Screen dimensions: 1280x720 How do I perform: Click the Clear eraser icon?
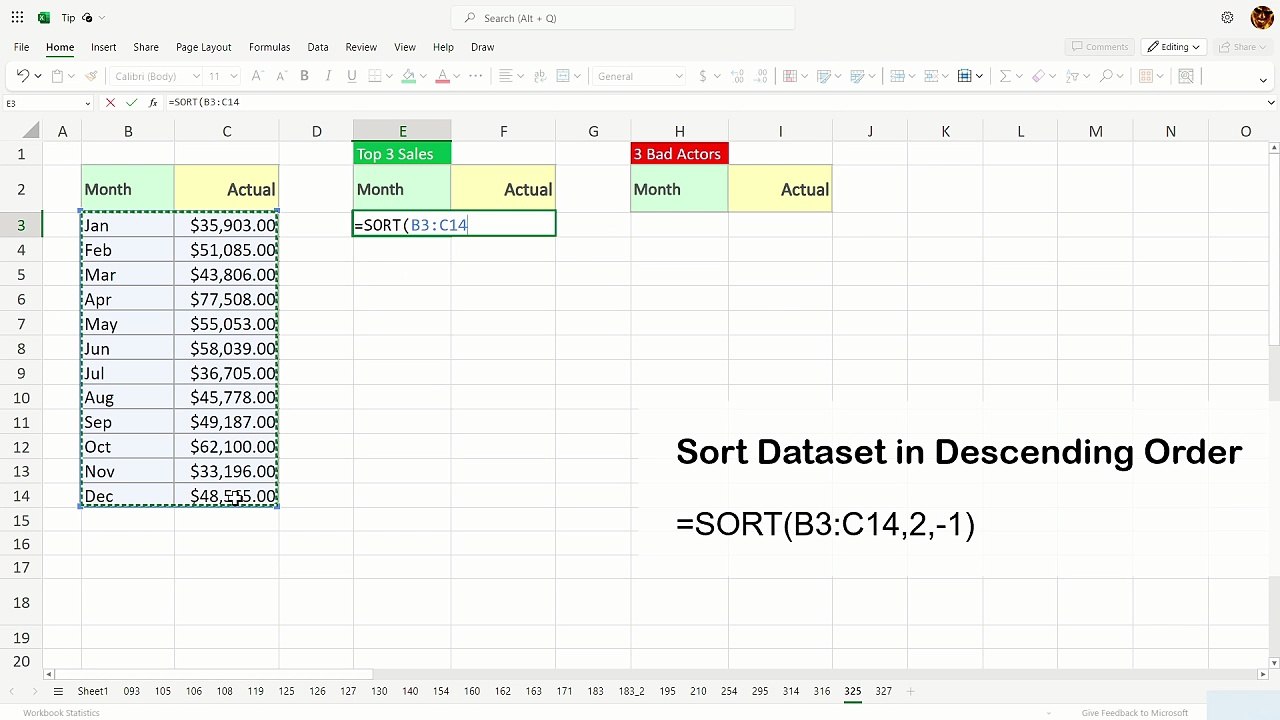[1039, 76]
